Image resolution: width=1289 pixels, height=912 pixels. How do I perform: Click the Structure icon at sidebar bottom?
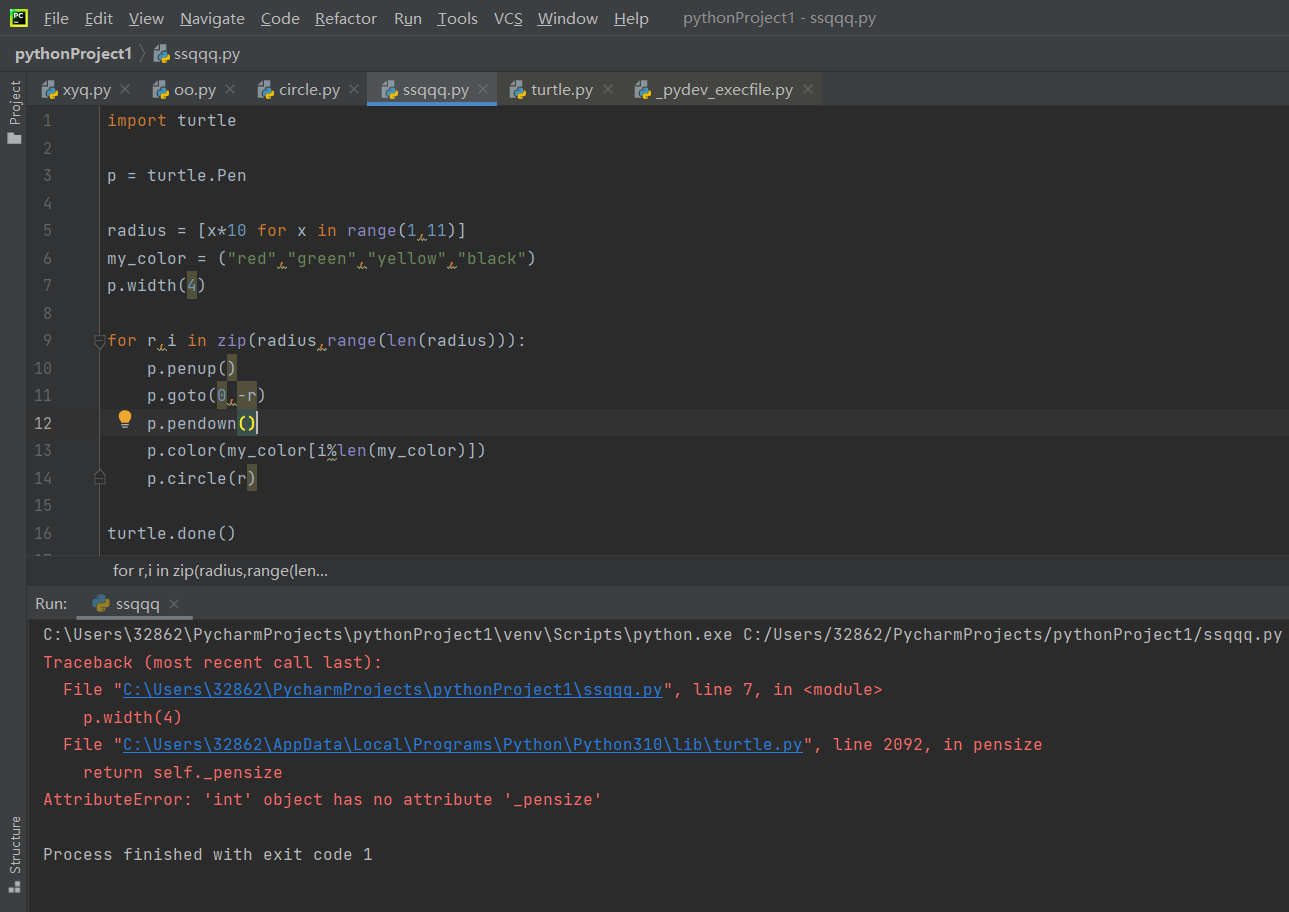coord(14,887)
